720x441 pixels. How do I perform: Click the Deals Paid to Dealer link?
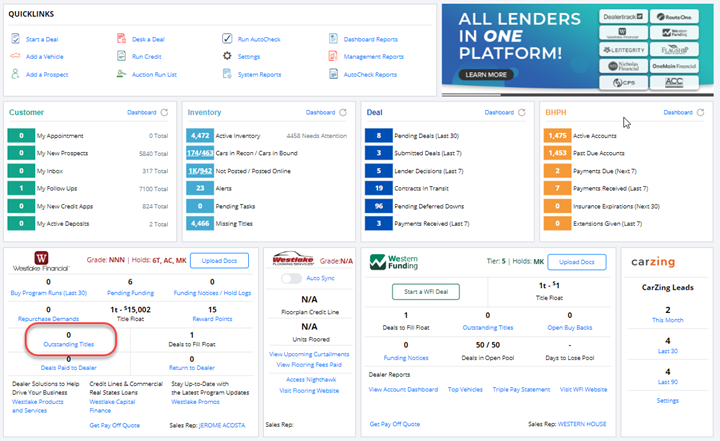click(x=68, y=368)
